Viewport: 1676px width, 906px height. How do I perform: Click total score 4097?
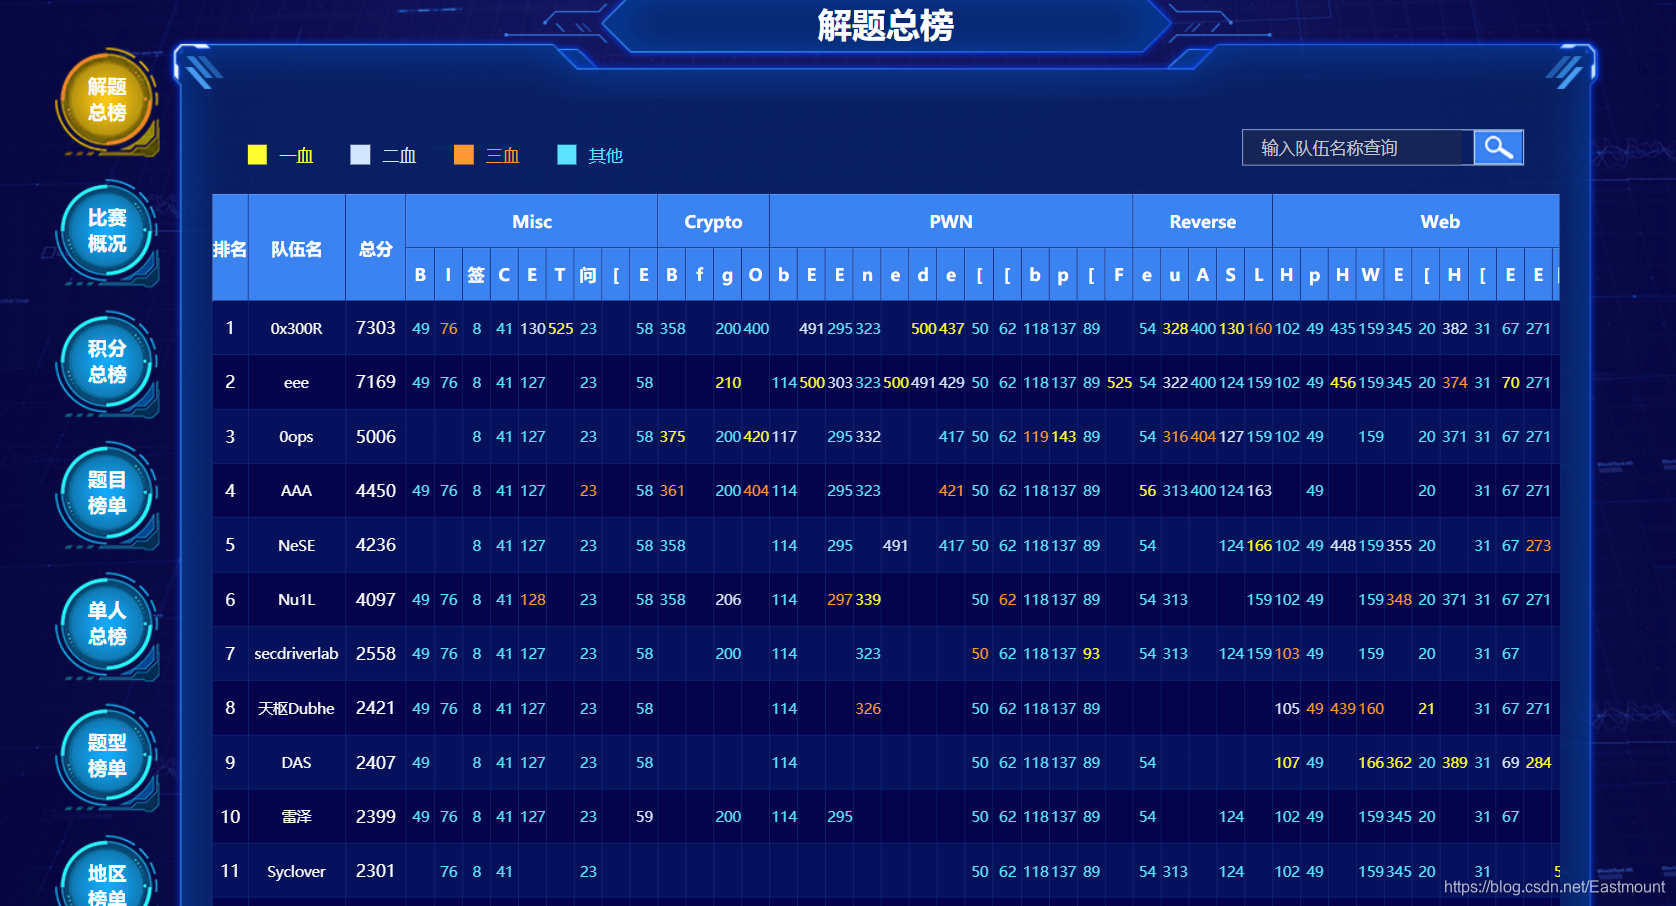(376, 600)
